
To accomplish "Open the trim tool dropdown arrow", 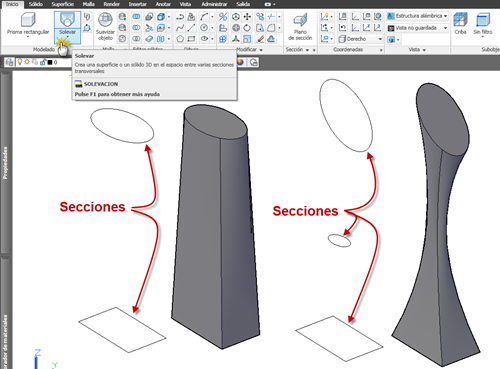I will 279,17.
